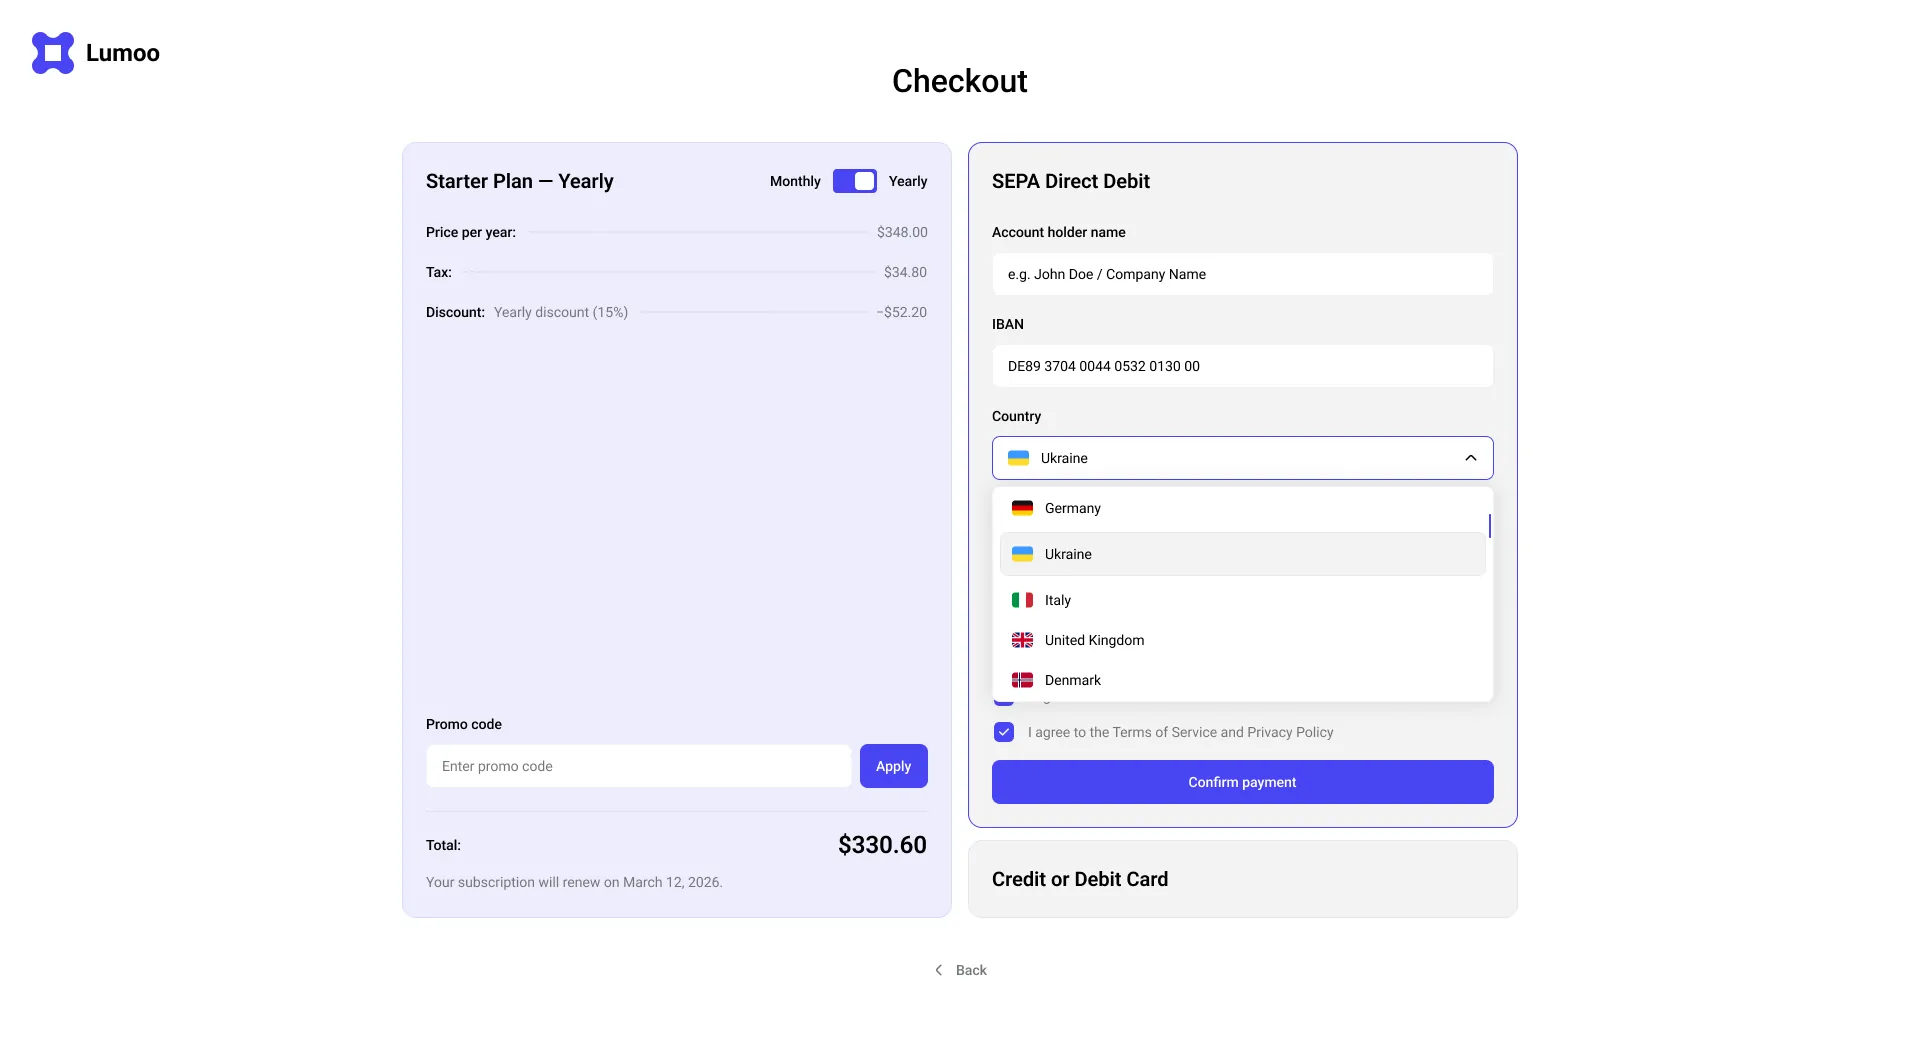This screenshot has height=1042, width=1920.
Task: Select United Kingdom from the country list
Action: click(1242, 640)
